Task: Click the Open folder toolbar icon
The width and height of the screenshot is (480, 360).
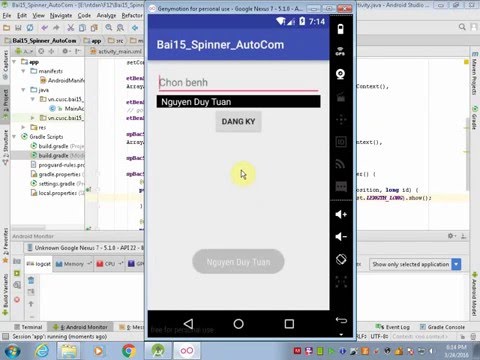Action: click(6, 28)
